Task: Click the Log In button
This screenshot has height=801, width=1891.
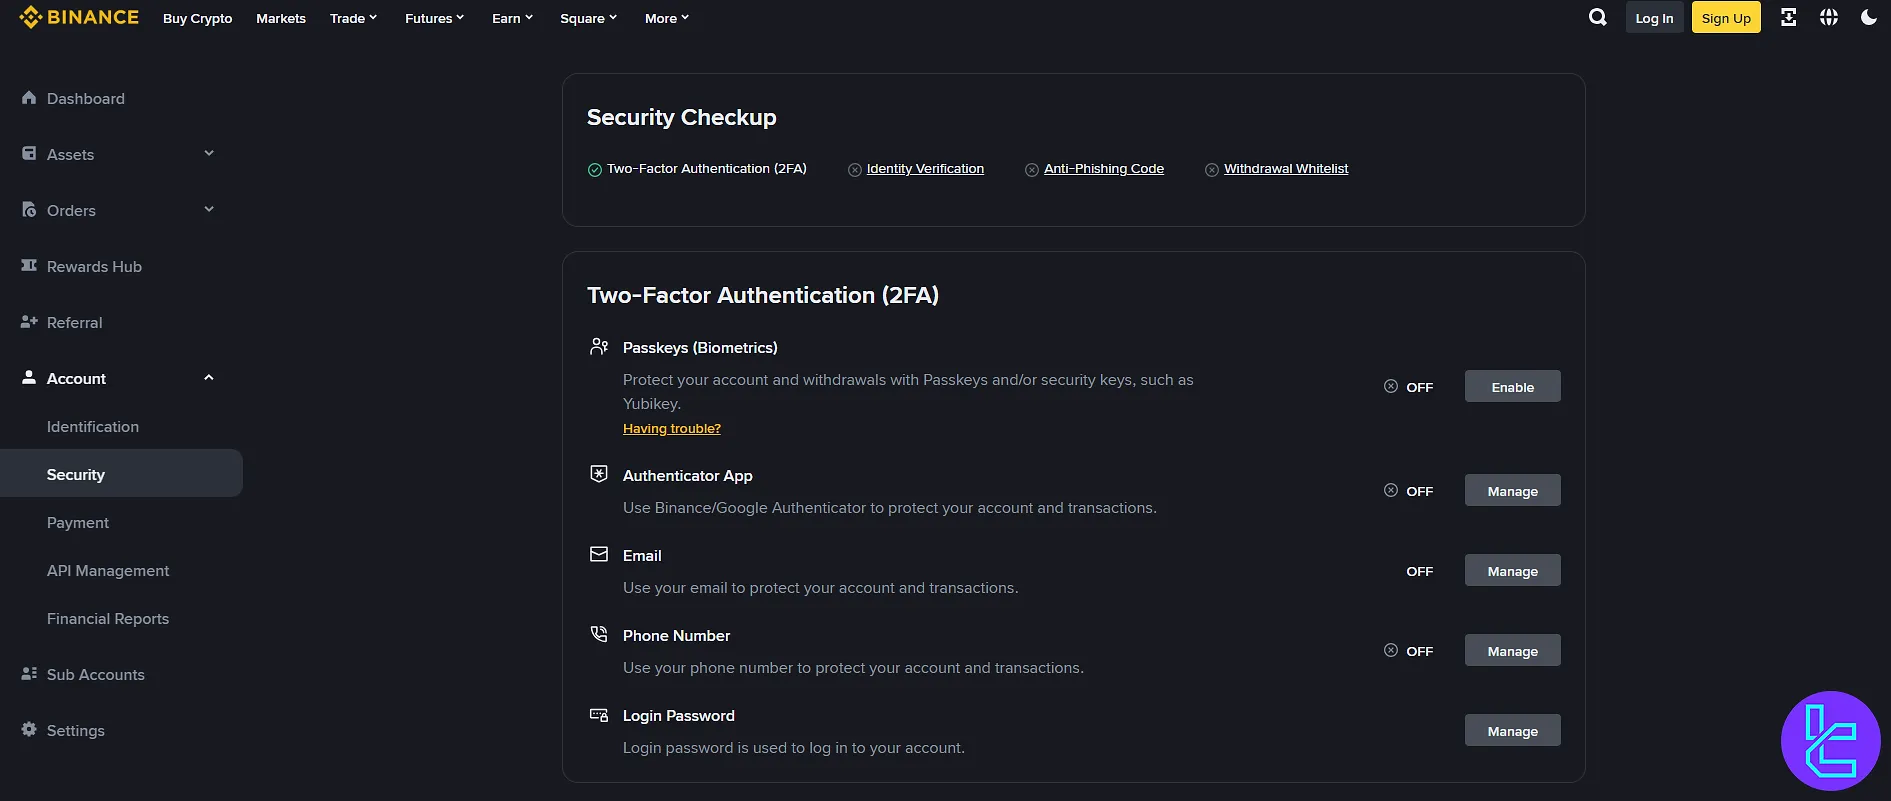Action: [1654, 18]
